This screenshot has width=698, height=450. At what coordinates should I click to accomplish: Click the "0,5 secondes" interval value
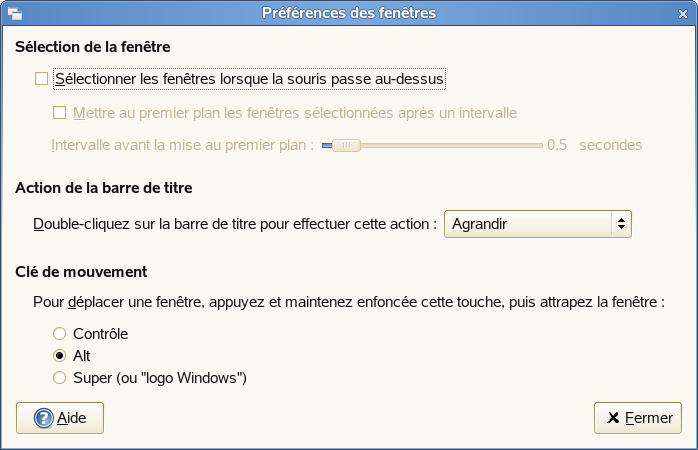point(594,145)
